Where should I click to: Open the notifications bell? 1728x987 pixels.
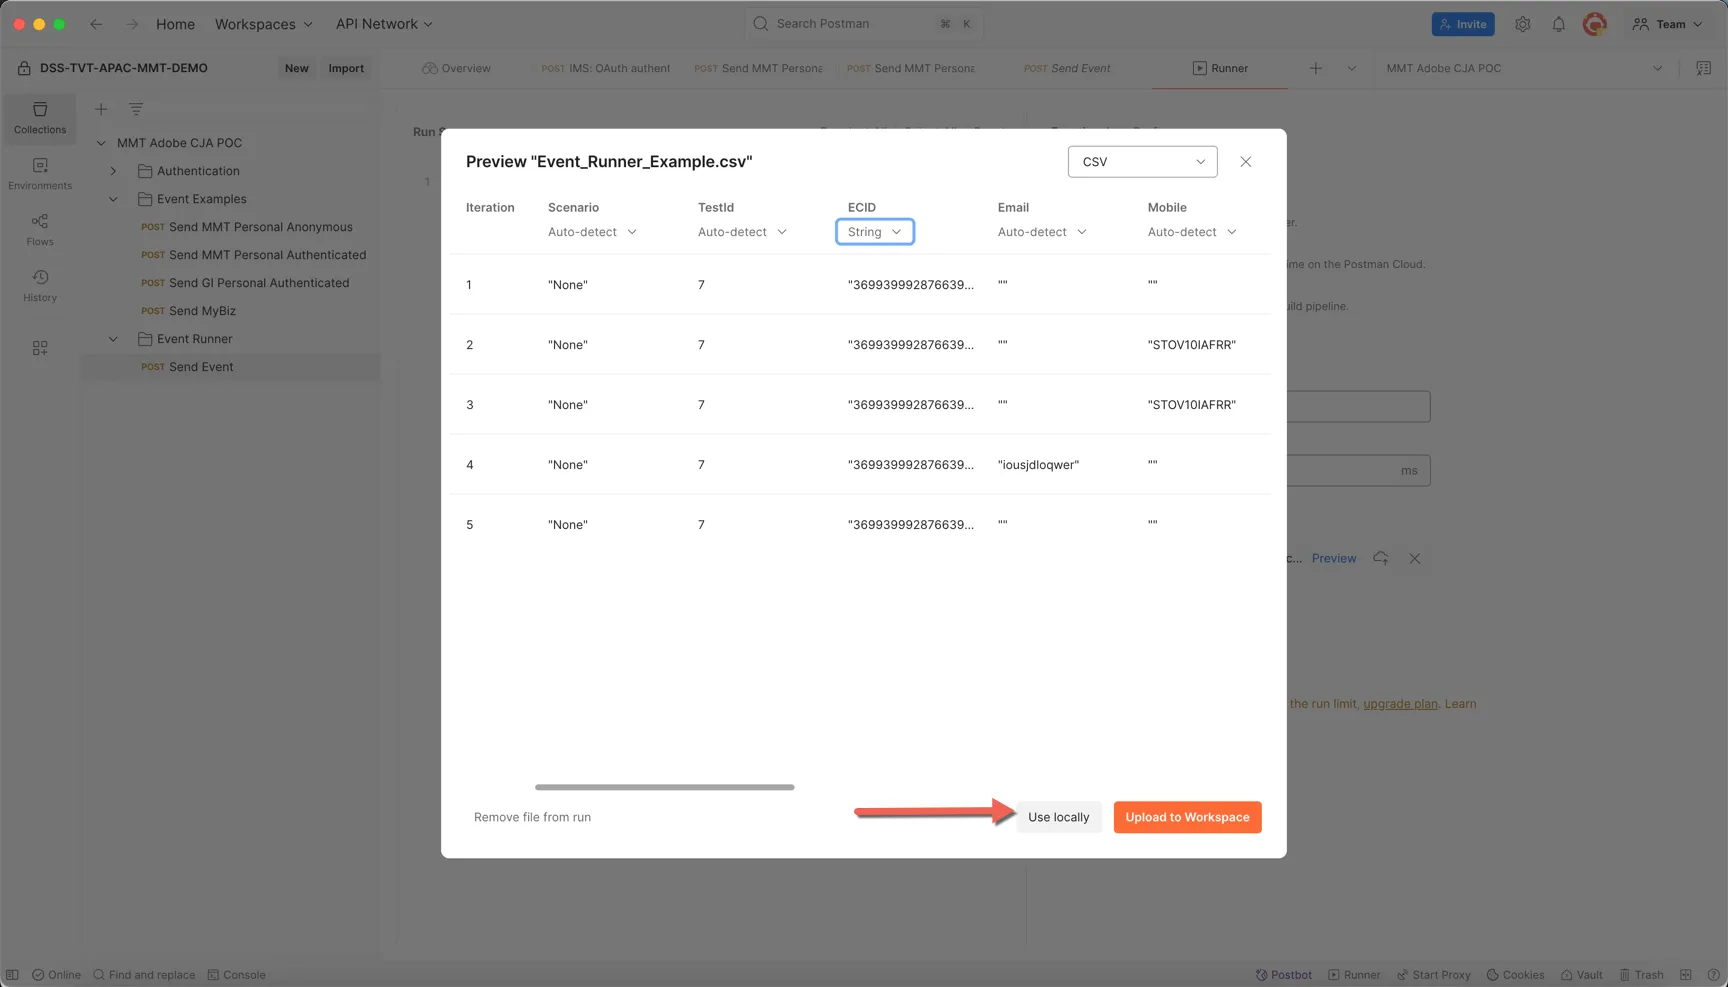[1558, 24]
